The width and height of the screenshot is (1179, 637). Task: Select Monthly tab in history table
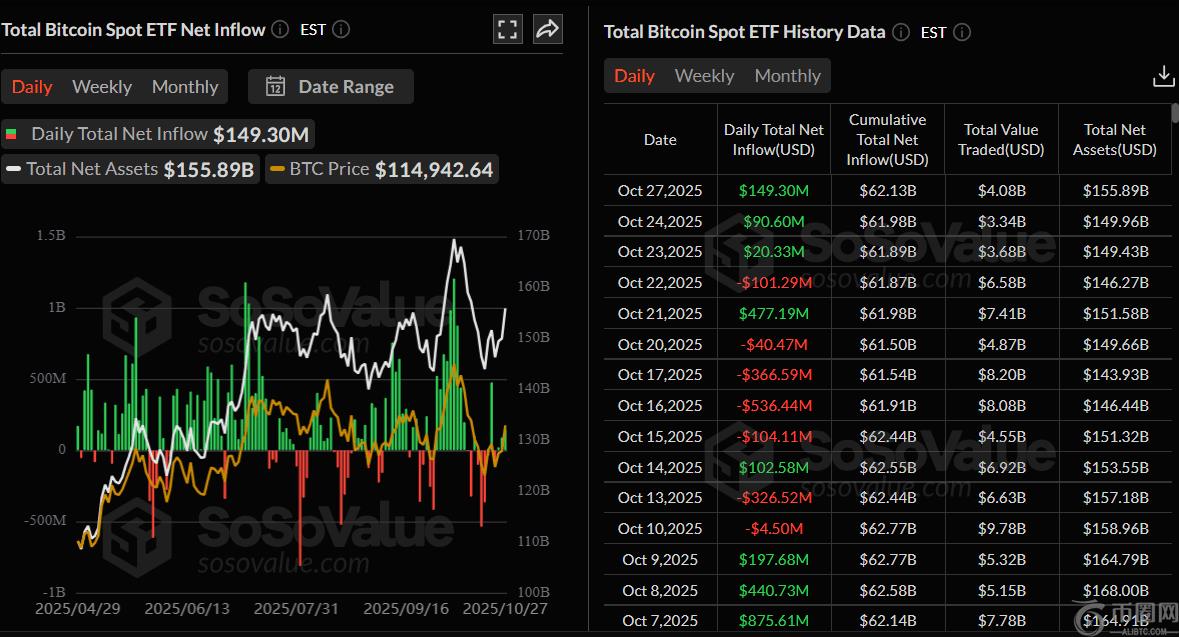[x=787, y=76]
